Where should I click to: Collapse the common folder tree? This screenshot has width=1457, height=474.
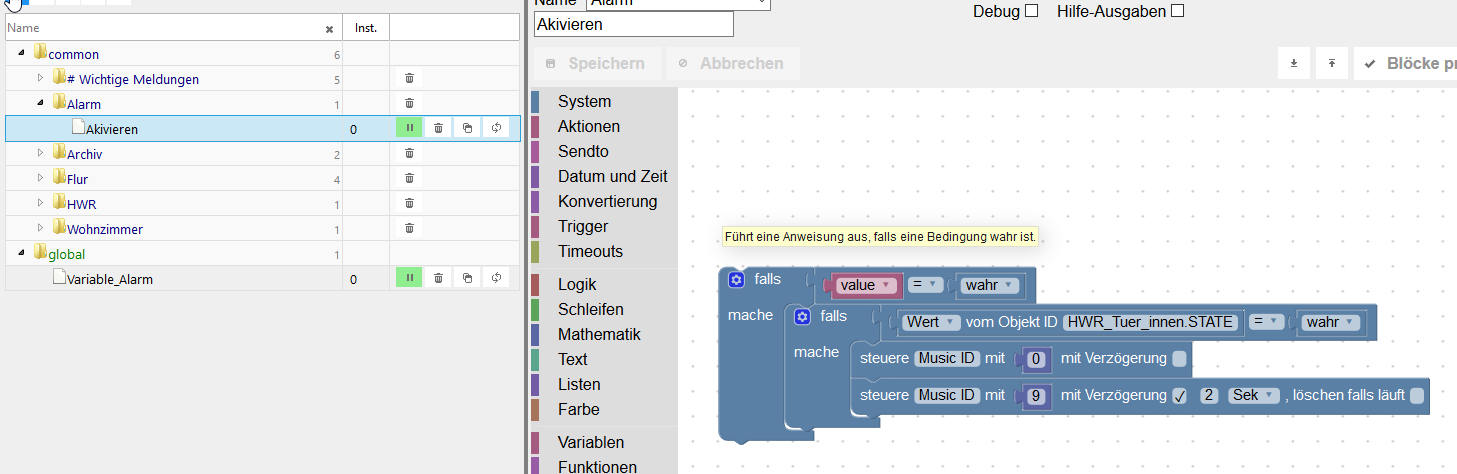[x=22, y=53]
